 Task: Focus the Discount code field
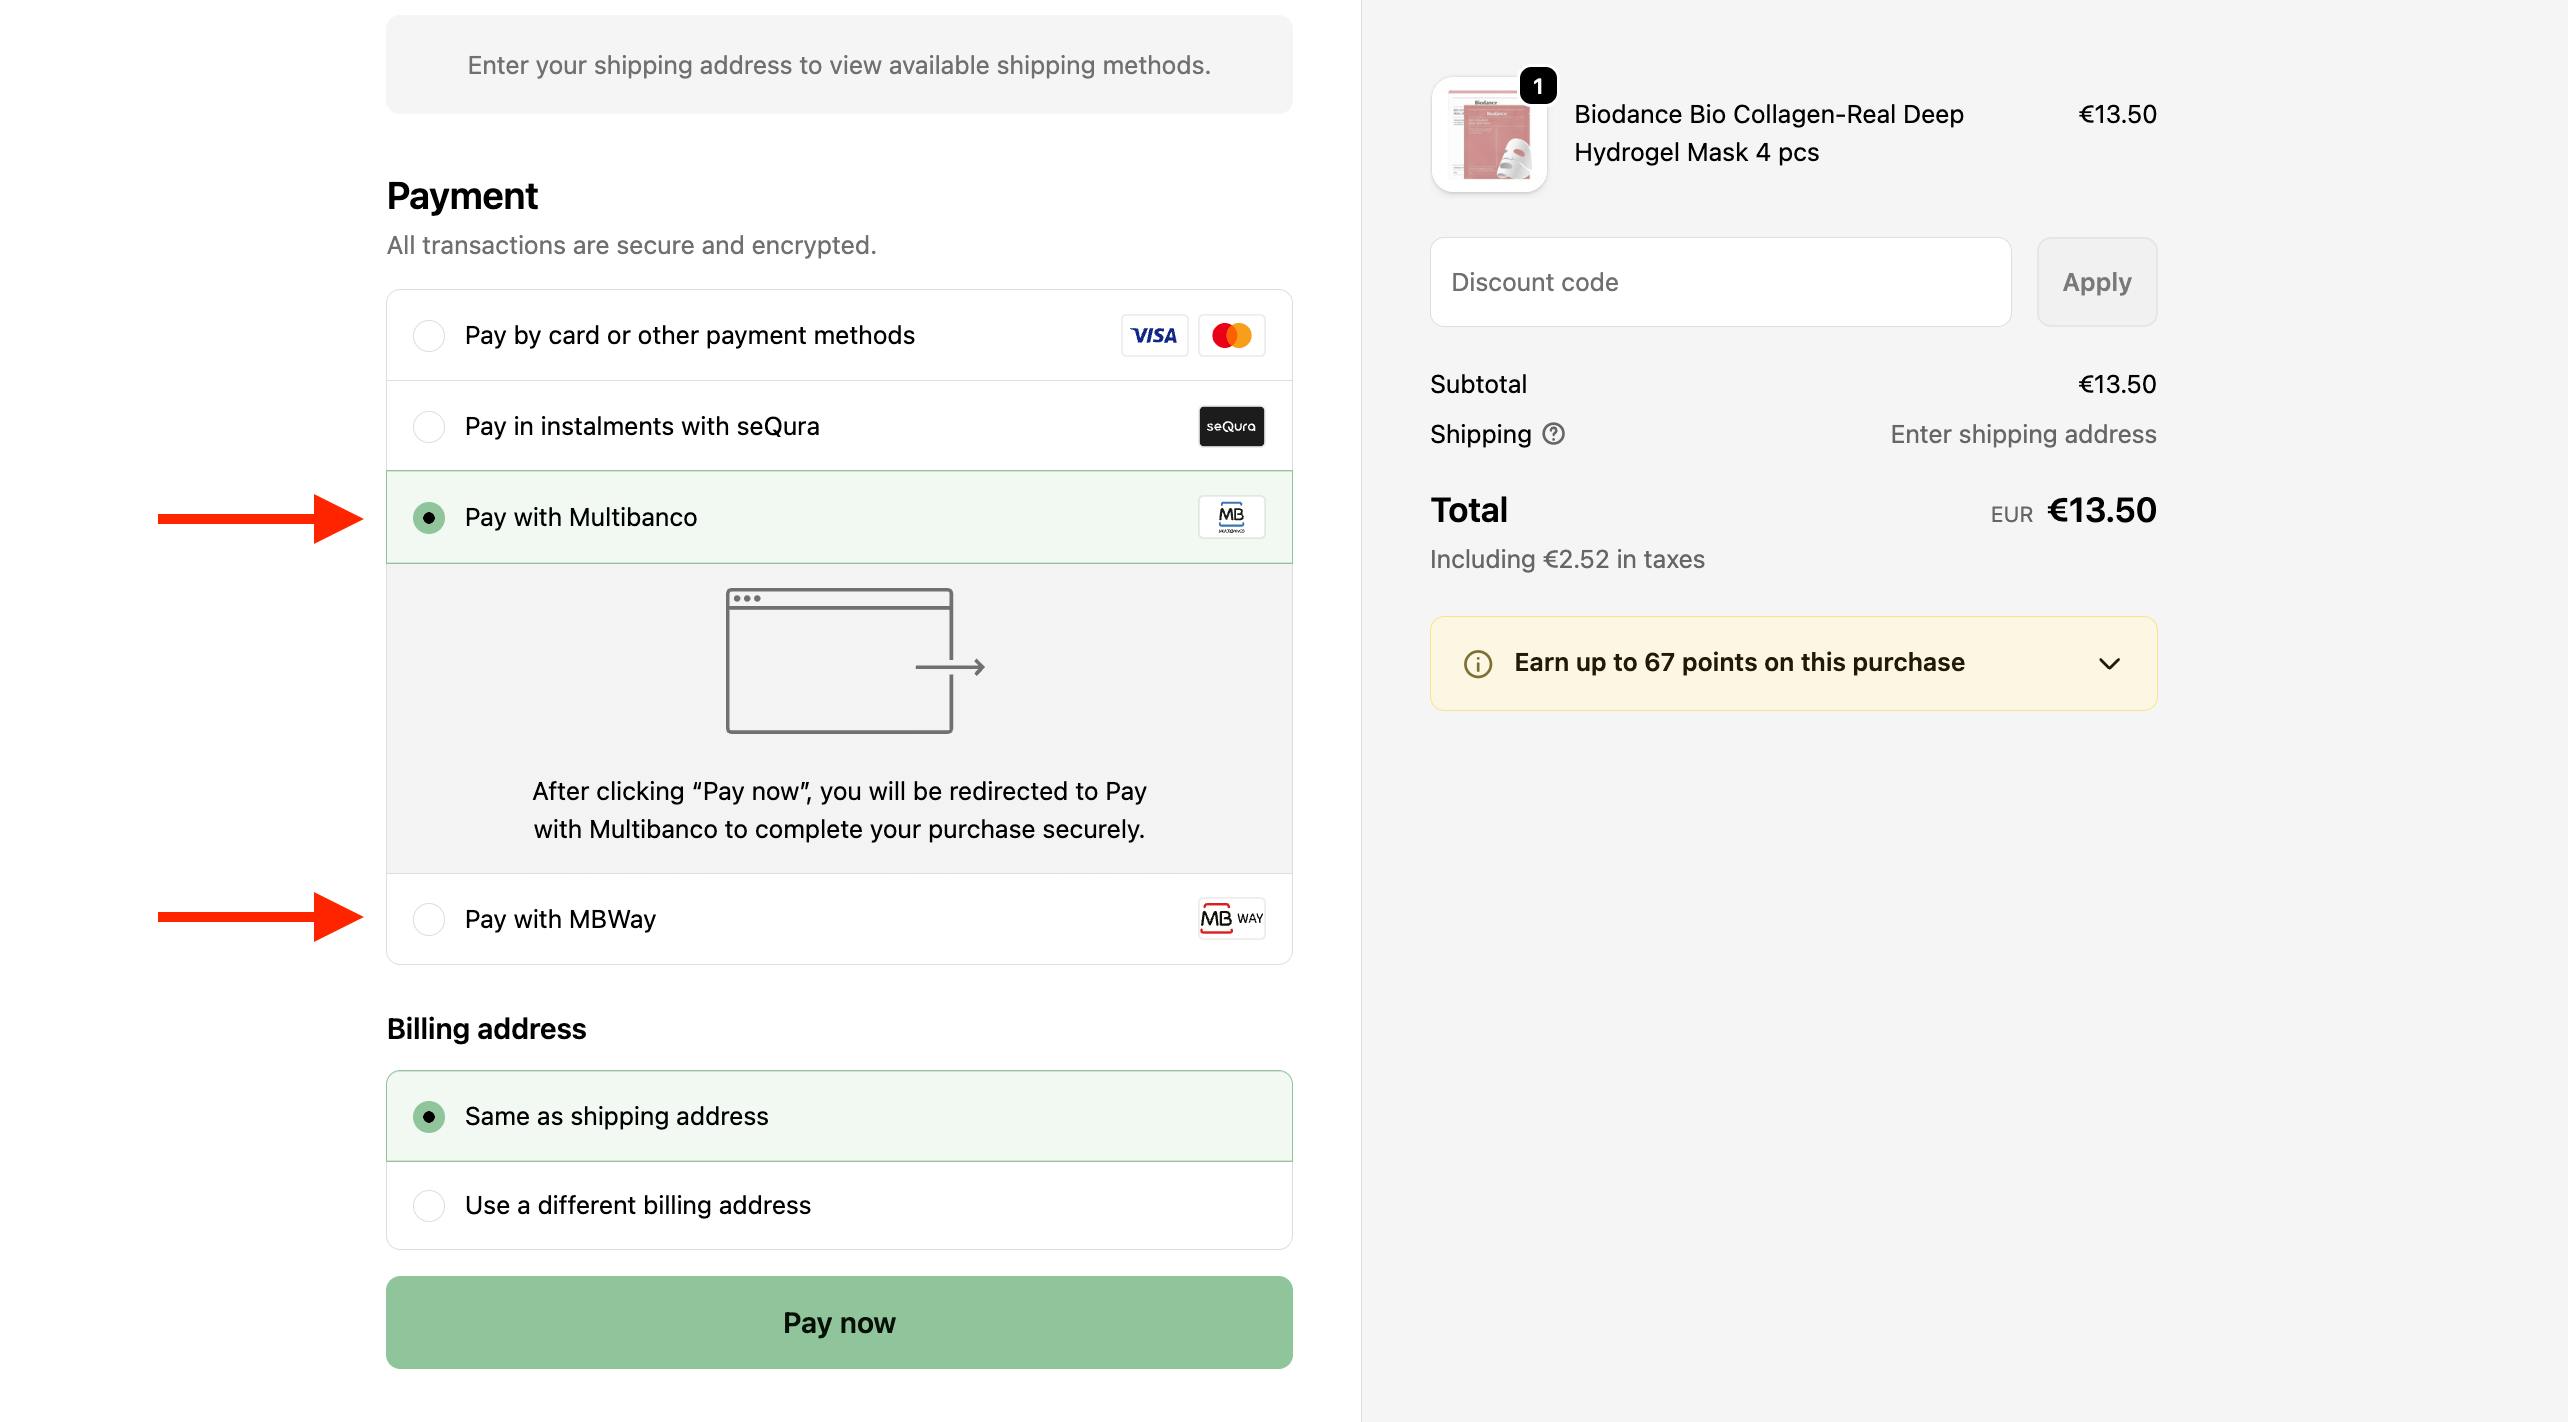tap(1720, 282)
